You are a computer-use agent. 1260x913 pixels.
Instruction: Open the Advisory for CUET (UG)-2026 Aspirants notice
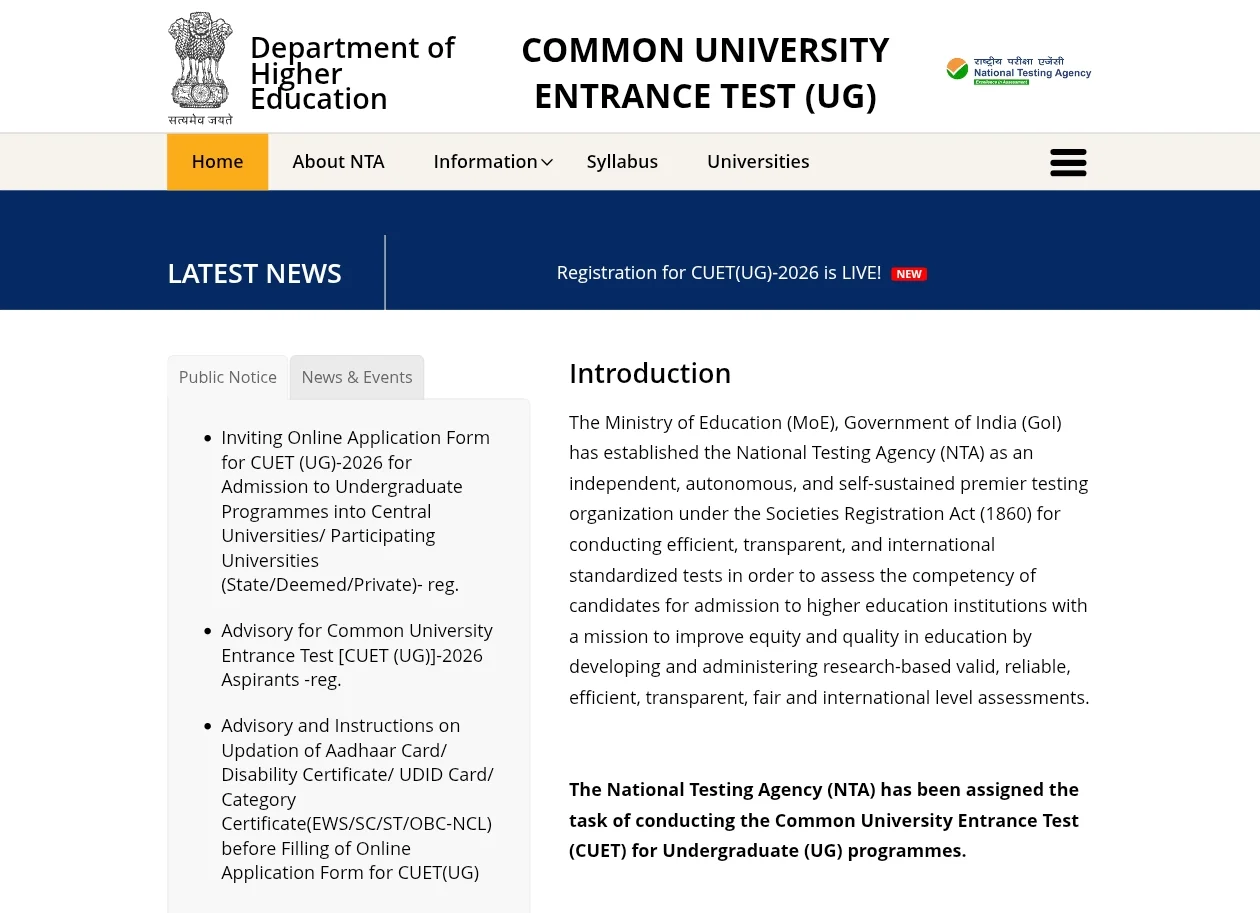[356, 655]
